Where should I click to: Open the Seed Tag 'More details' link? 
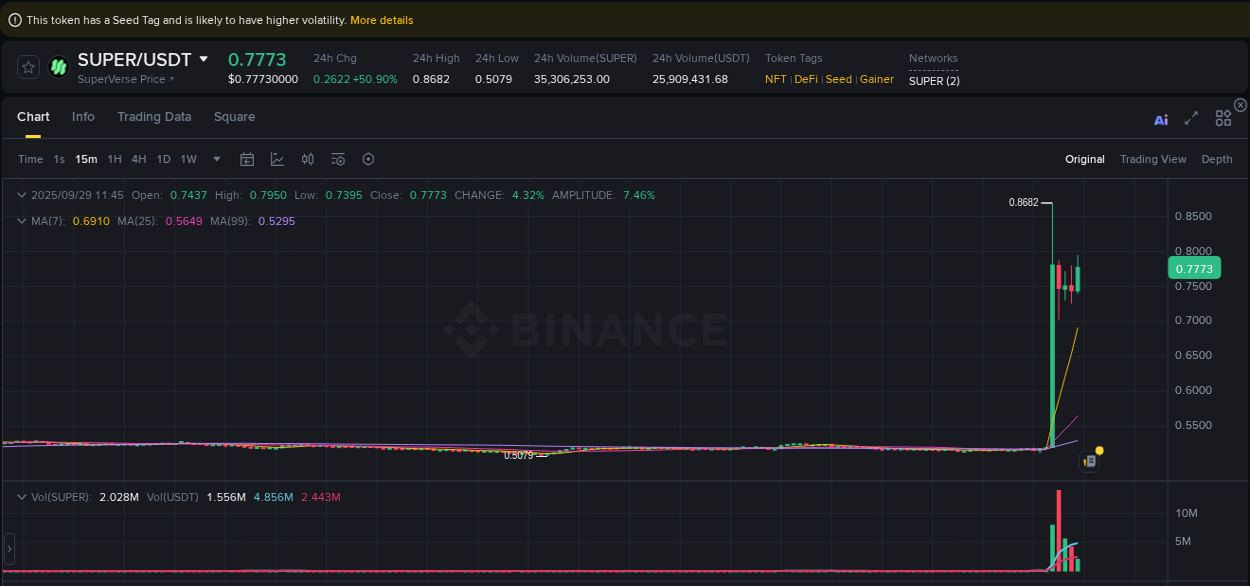click(x=382, y=20)
